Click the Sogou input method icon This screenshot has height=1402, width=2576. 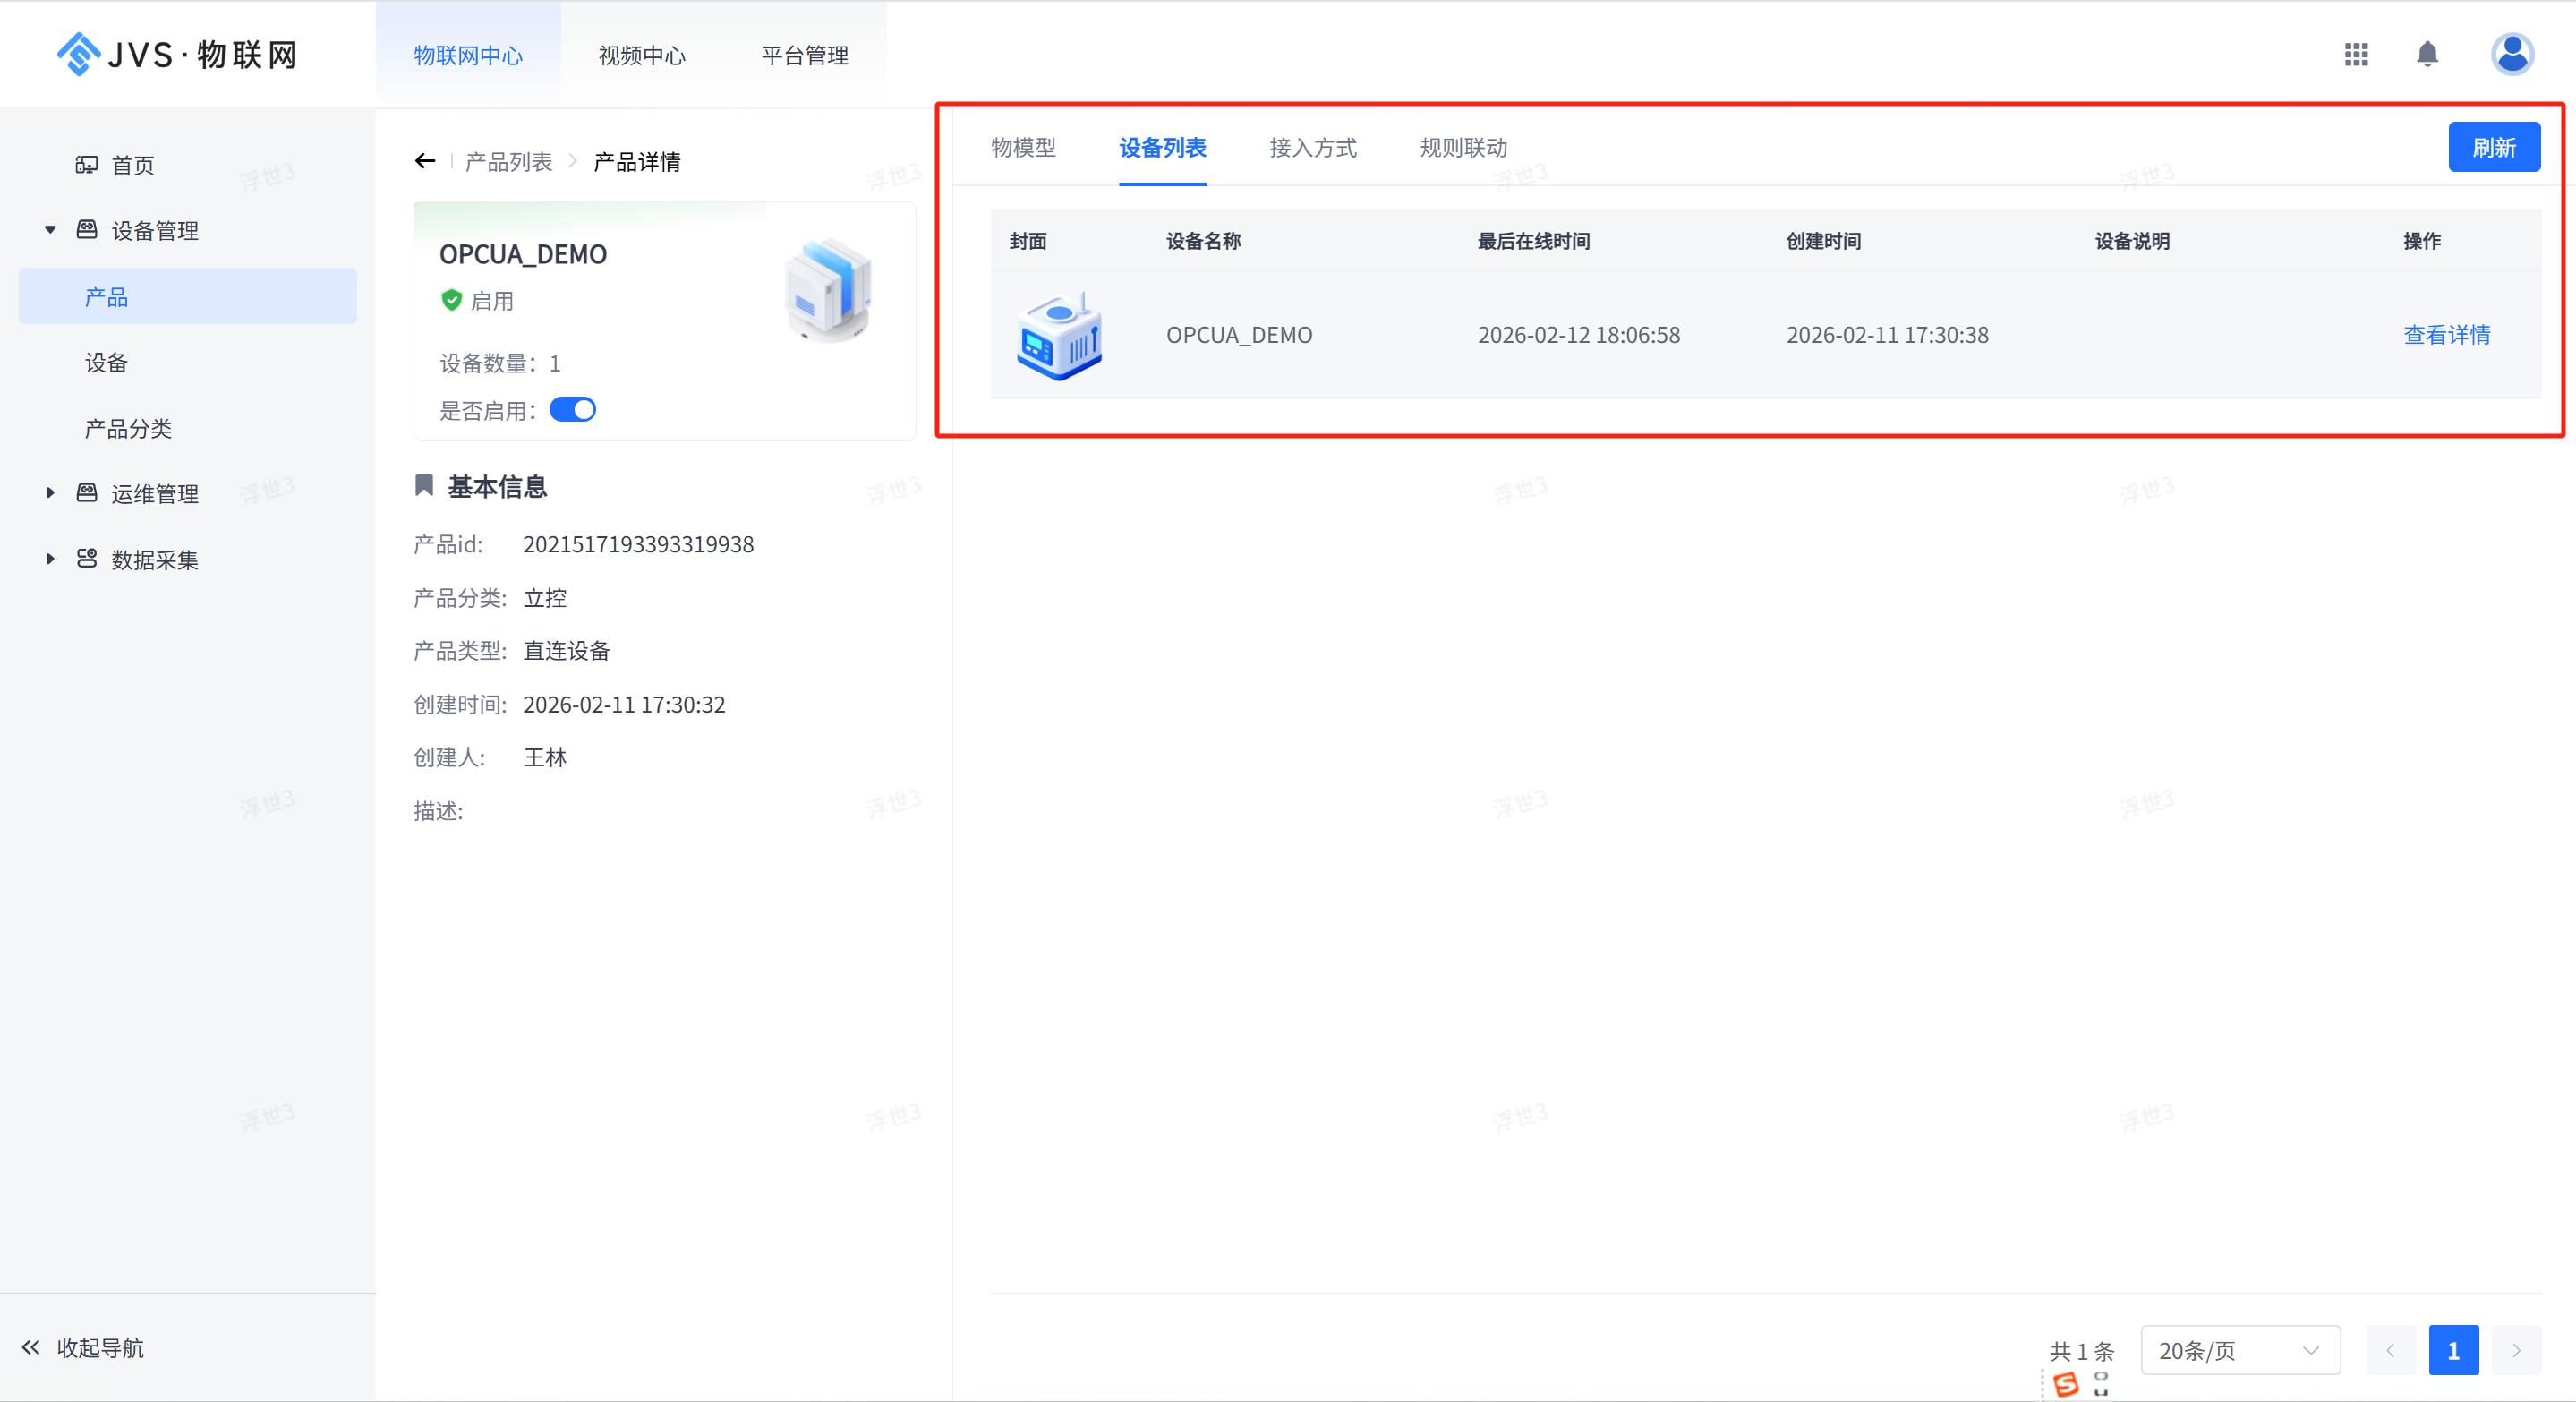[2065, 1384]
